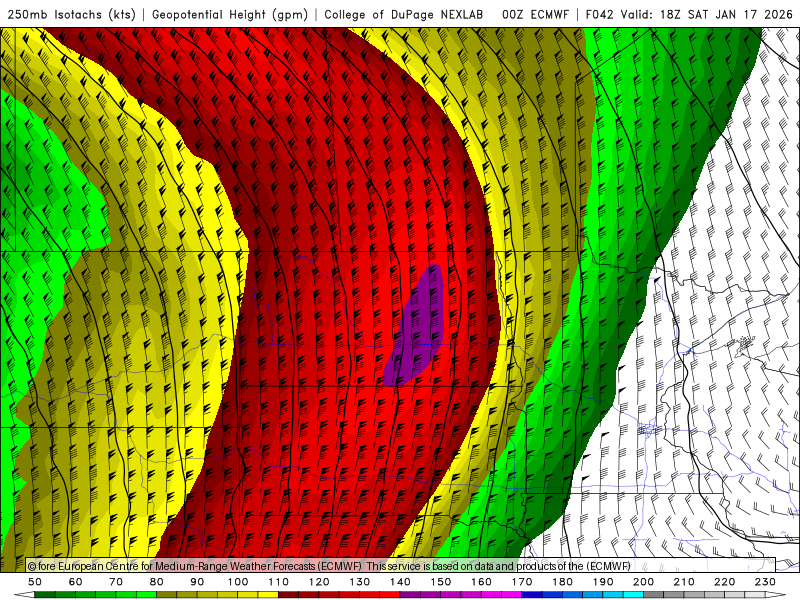This screenshot has height=600, width=800.
Task: Click the 80 label on the color bar
Action: [157, 582]
